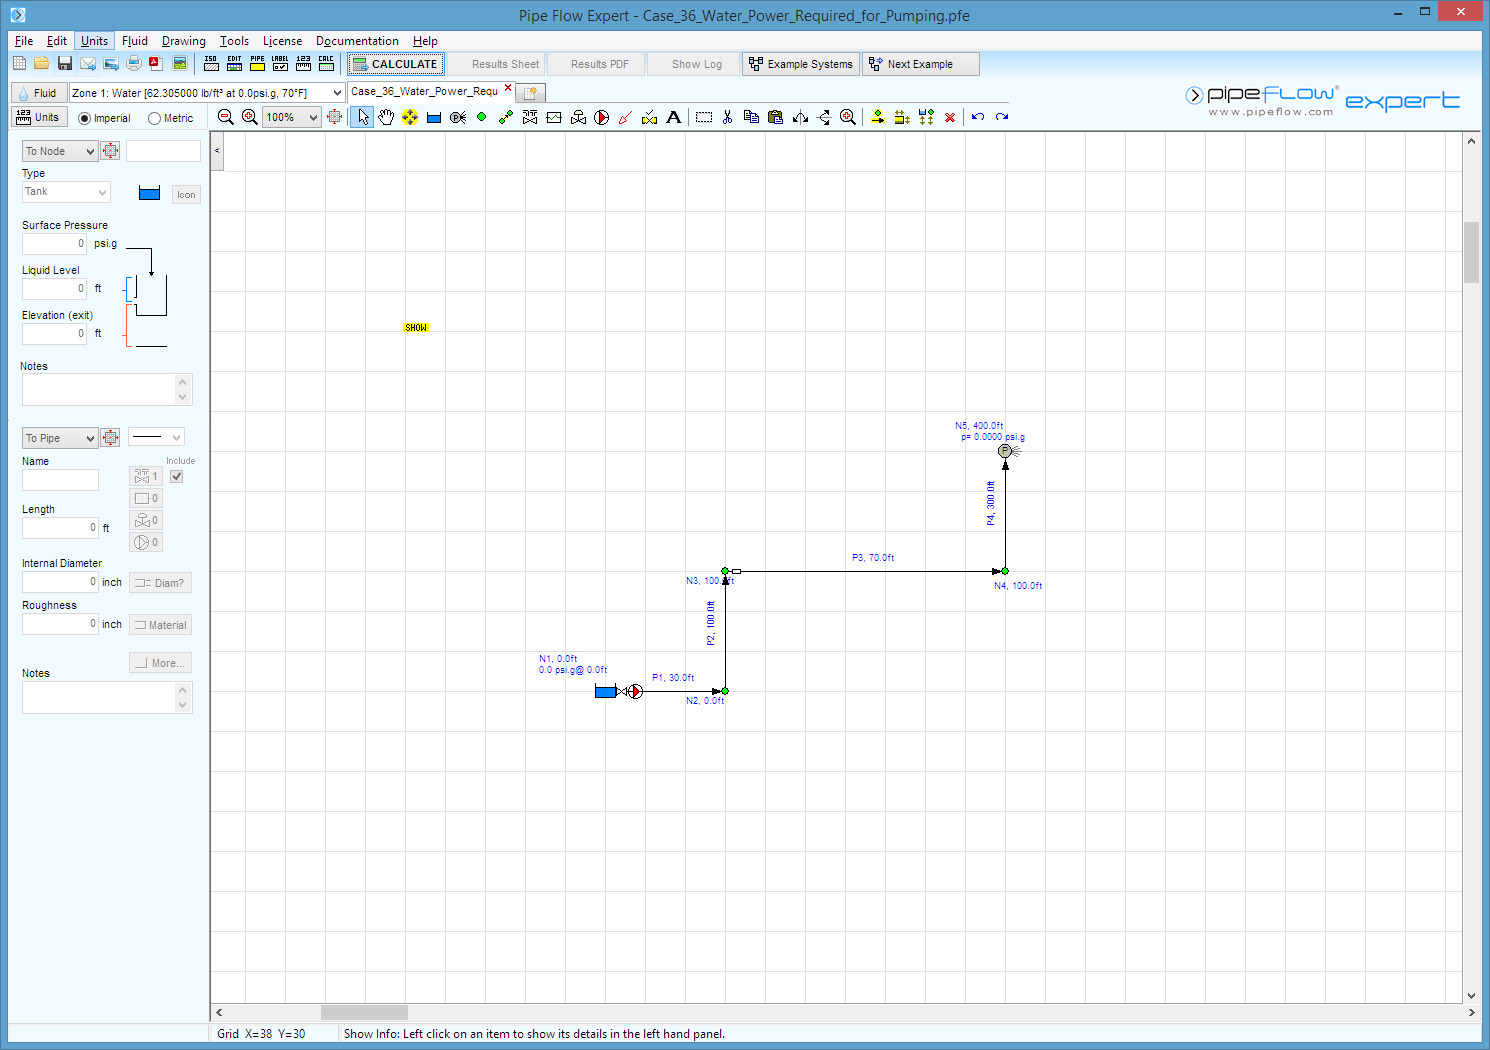This screenshot has width=1490, height=1050.
Task: Select the arrow pointer tool
Action: [x=362, y=117]
